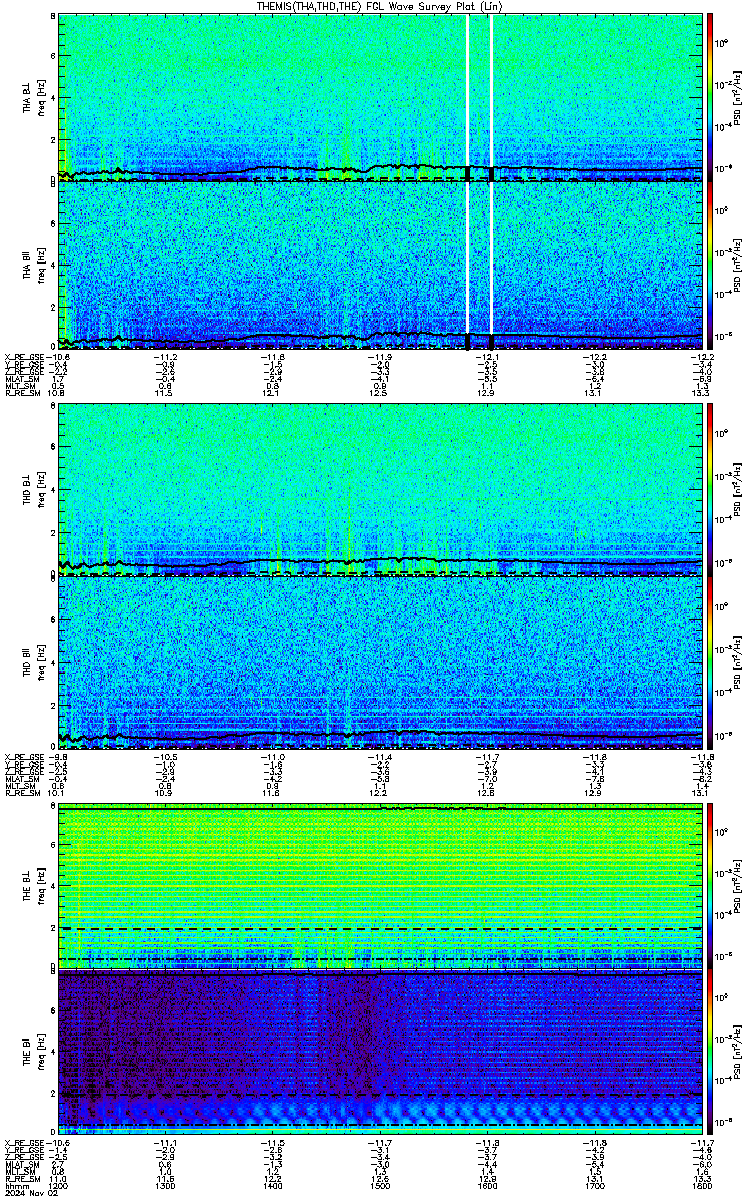Click the 1800 time tick label
This screenshot has height=1200, width=750.
click(x=704, y=1184)
